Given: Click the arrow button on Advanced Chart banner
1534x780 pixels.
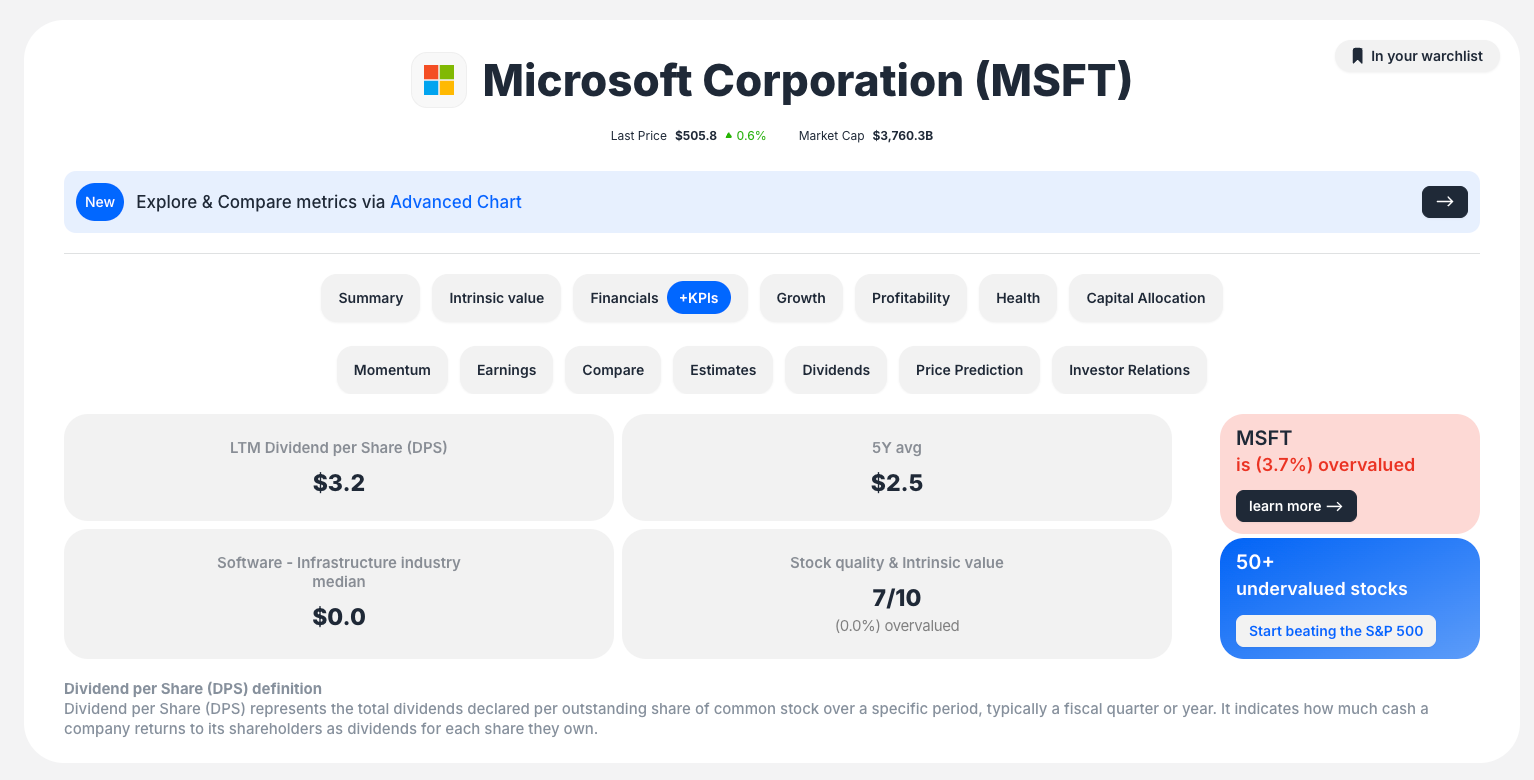Looking at the screenshot, I should (1444, 202).
